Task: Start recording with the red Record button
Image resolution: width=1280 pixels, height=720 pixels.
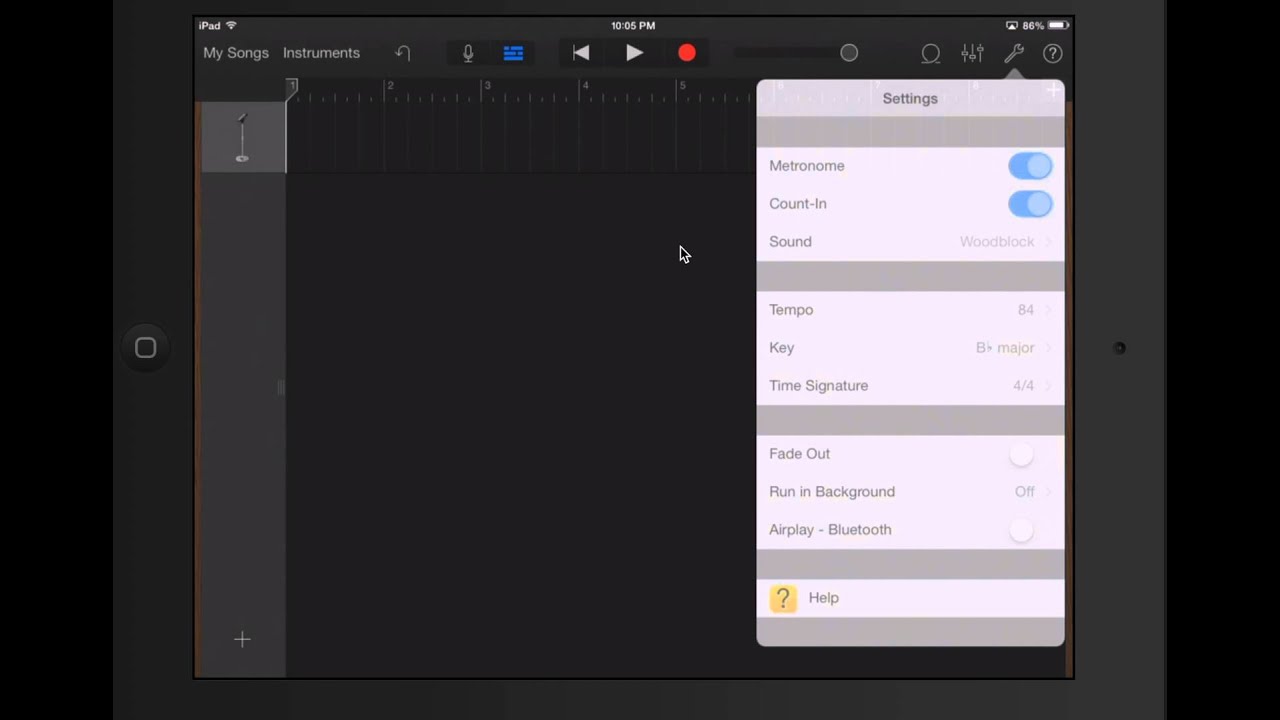Action: click(687, 53)
